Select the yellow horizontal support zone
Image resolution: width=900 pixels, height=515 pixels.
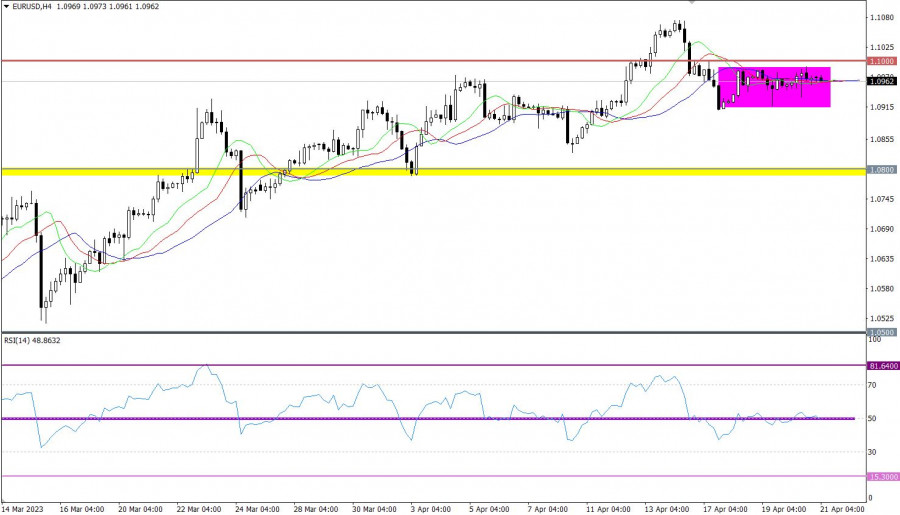point(400,172)
